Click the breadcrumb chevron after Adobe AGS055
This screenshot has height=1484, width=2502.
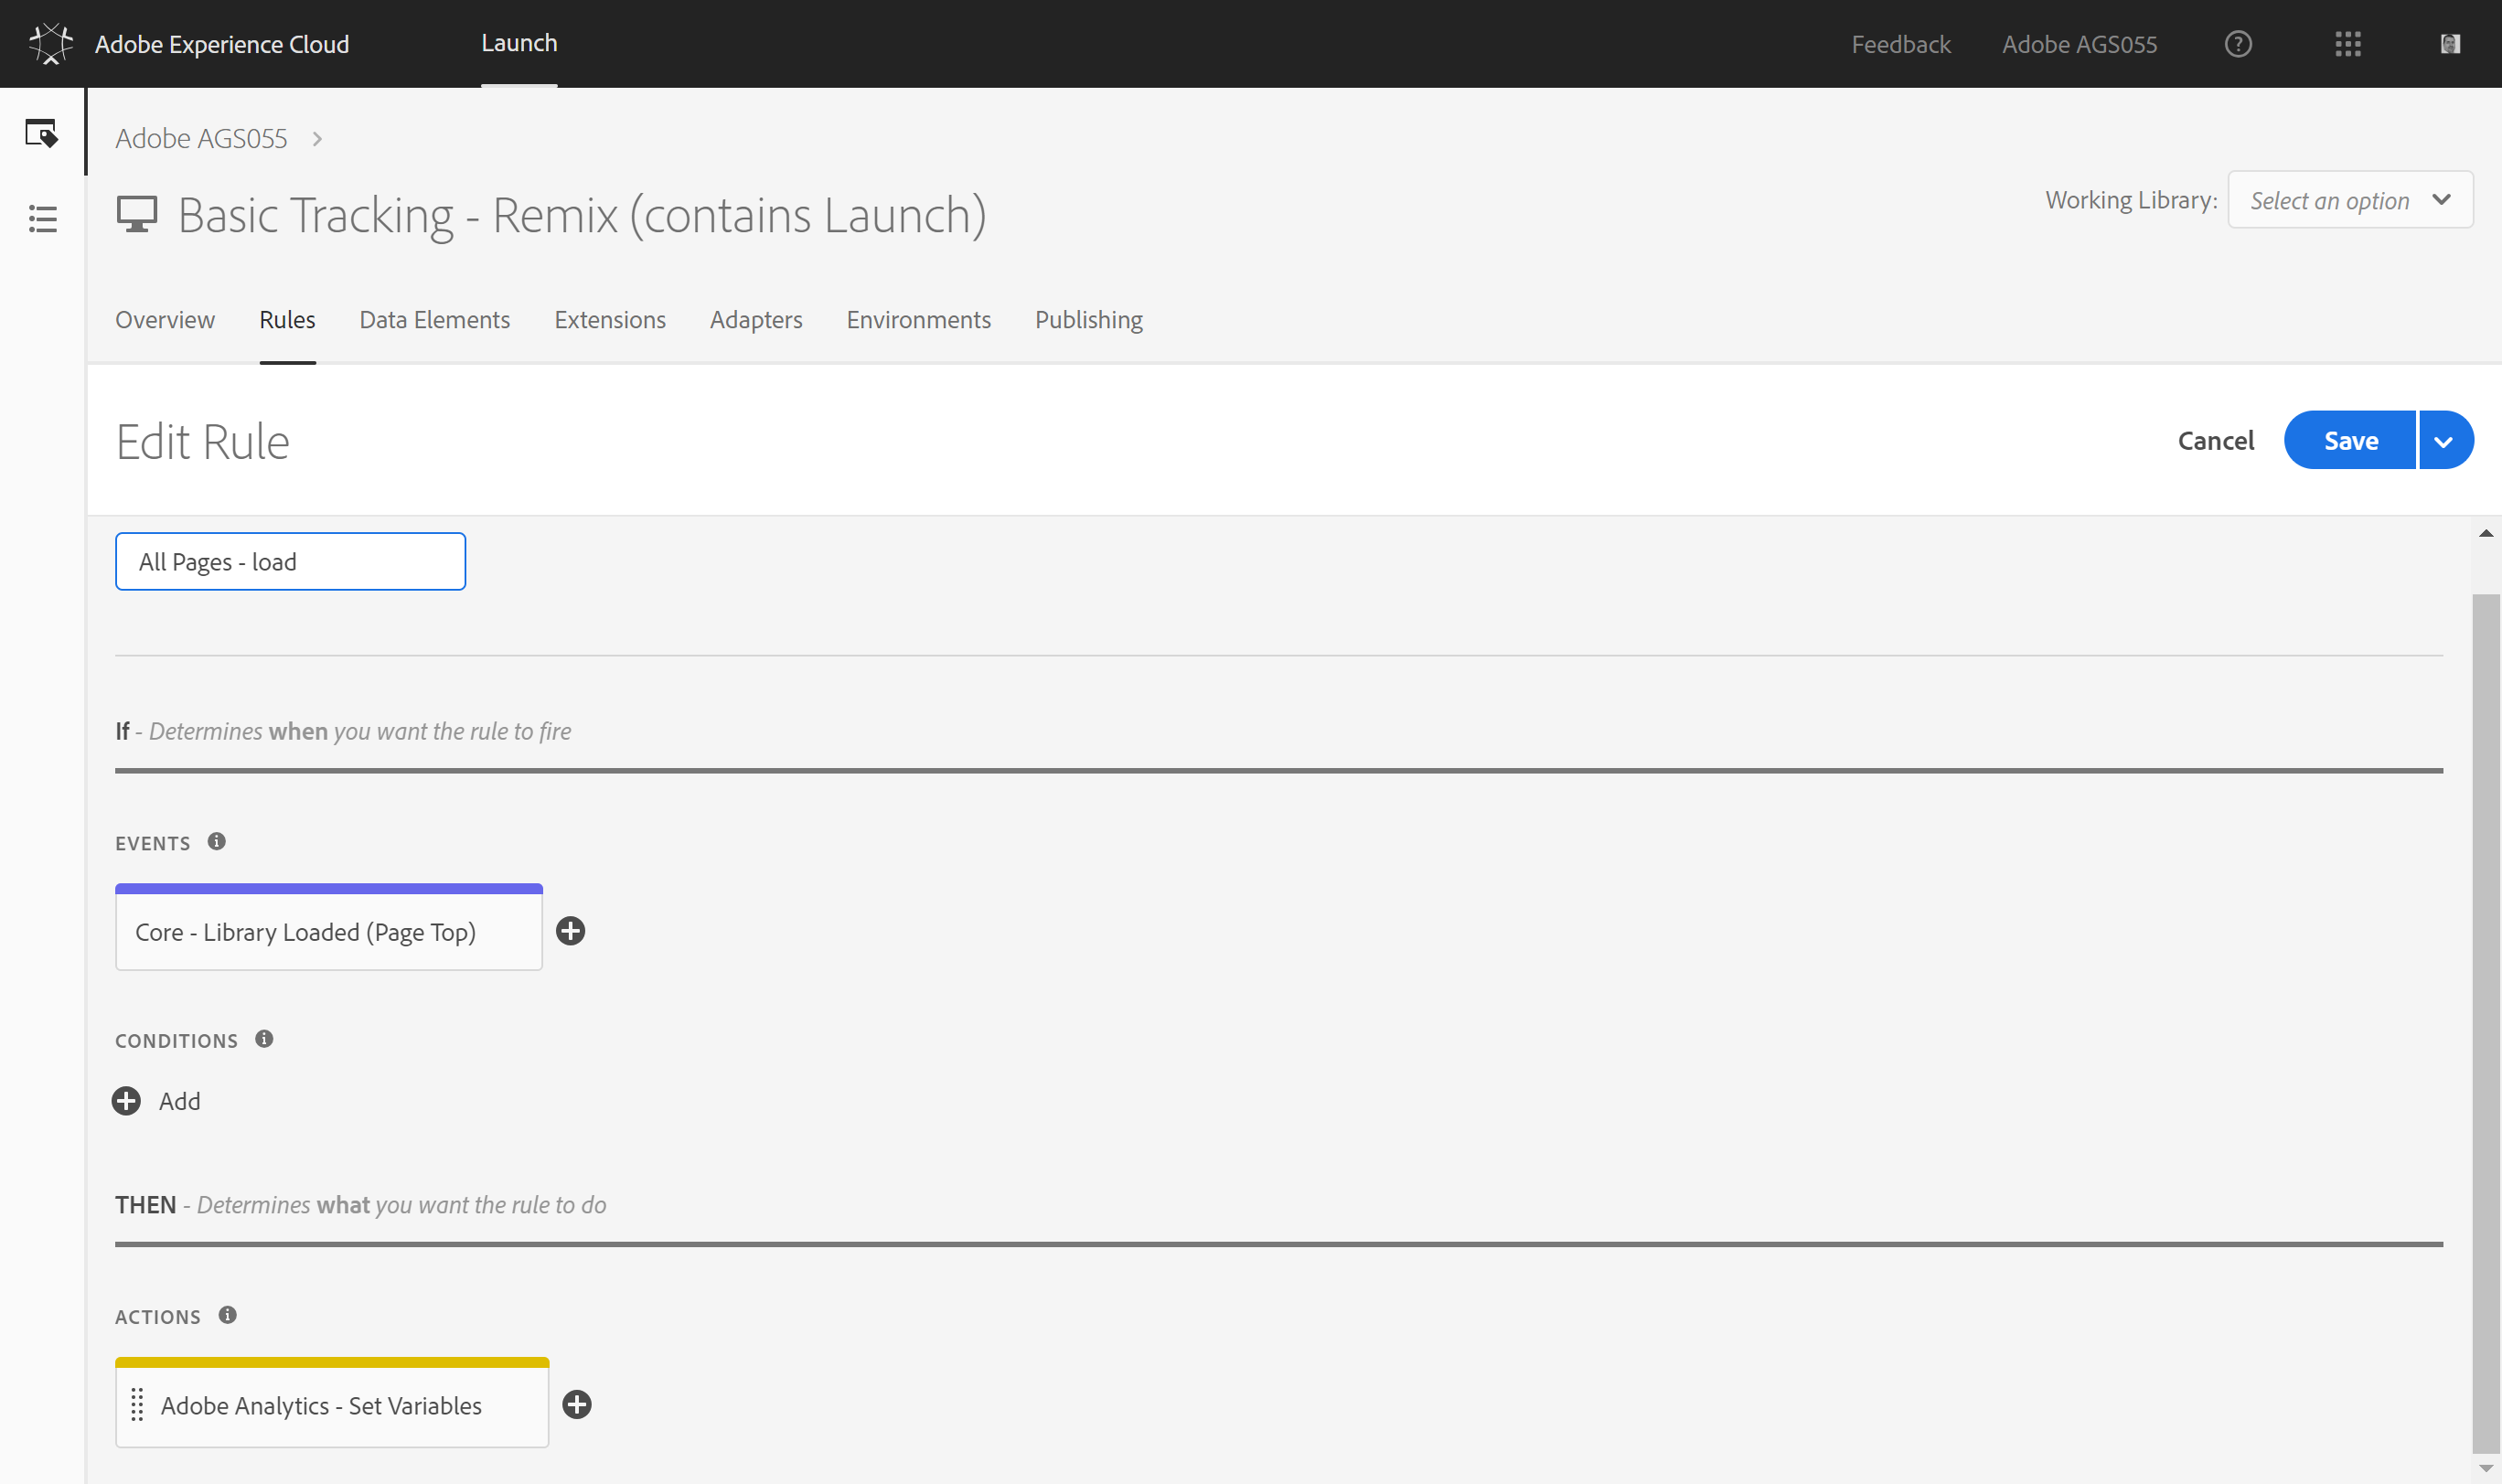(x=317, y=139)
